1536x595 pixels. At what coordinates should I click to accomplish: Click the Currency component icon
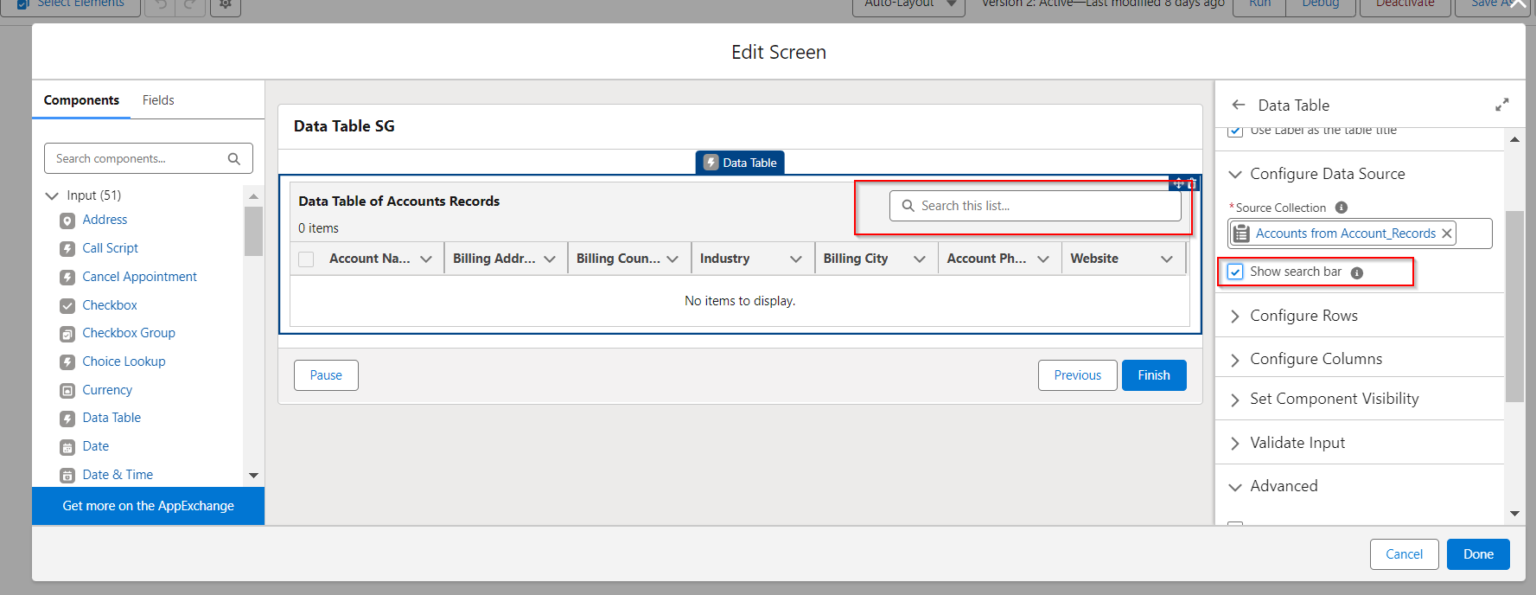point(67,390)
